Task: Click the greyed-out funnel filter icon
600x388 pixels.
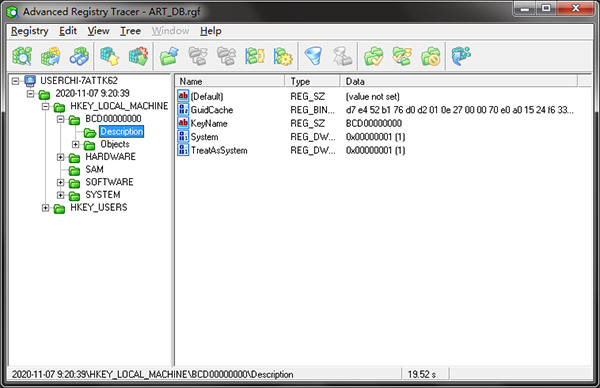Action: click(x=342, y=56)
